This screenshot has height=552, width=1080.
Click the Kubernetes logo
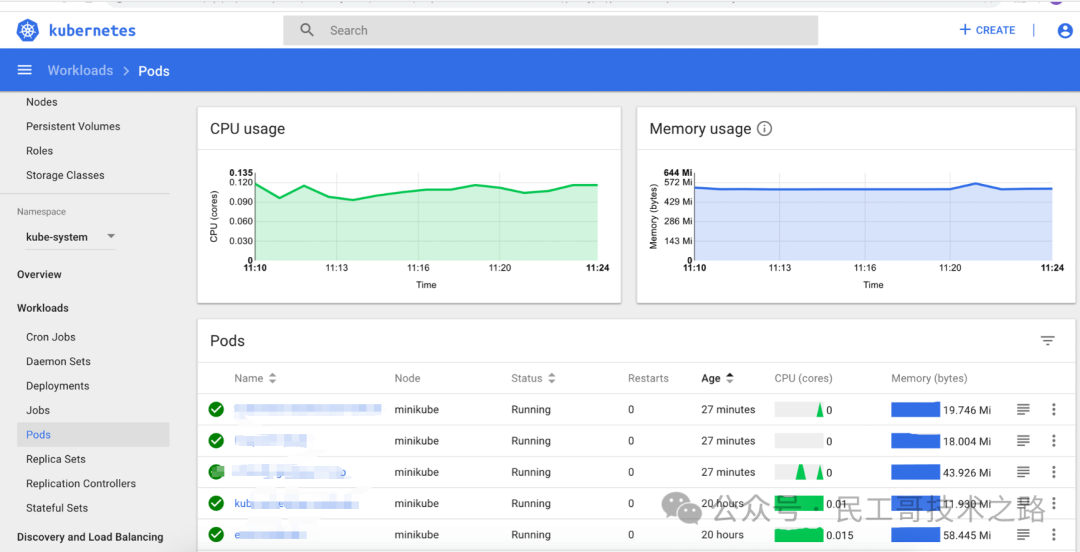(x=29, y=30)
